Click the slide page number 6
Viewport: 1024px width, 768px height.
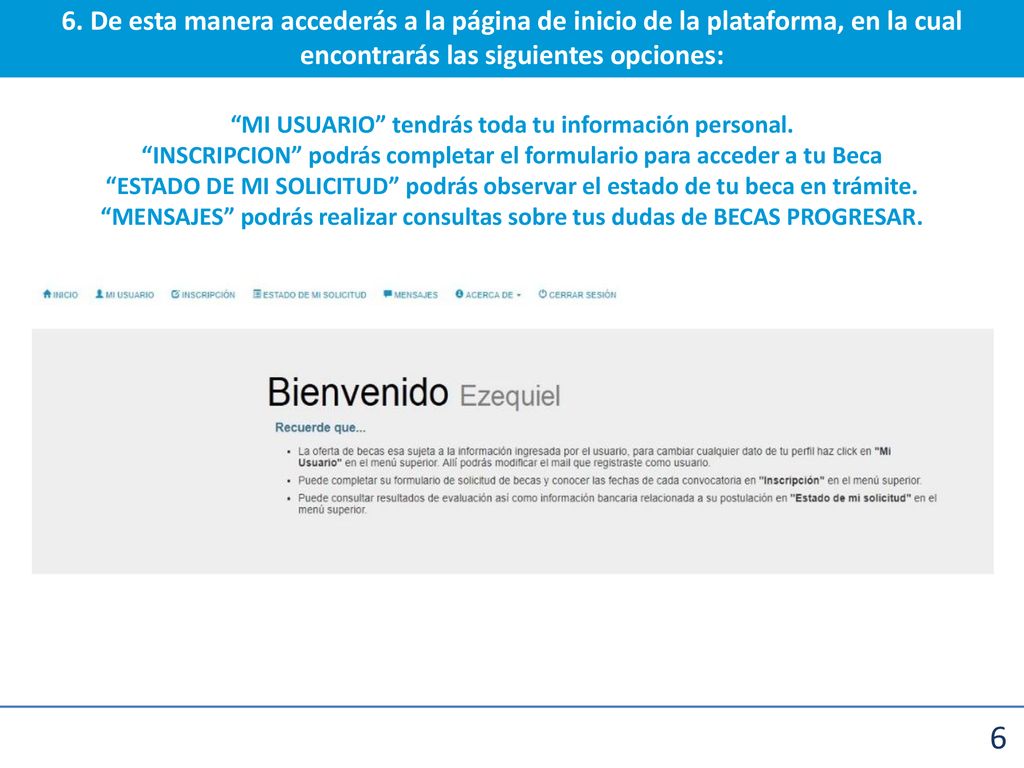tap(998, 739)
